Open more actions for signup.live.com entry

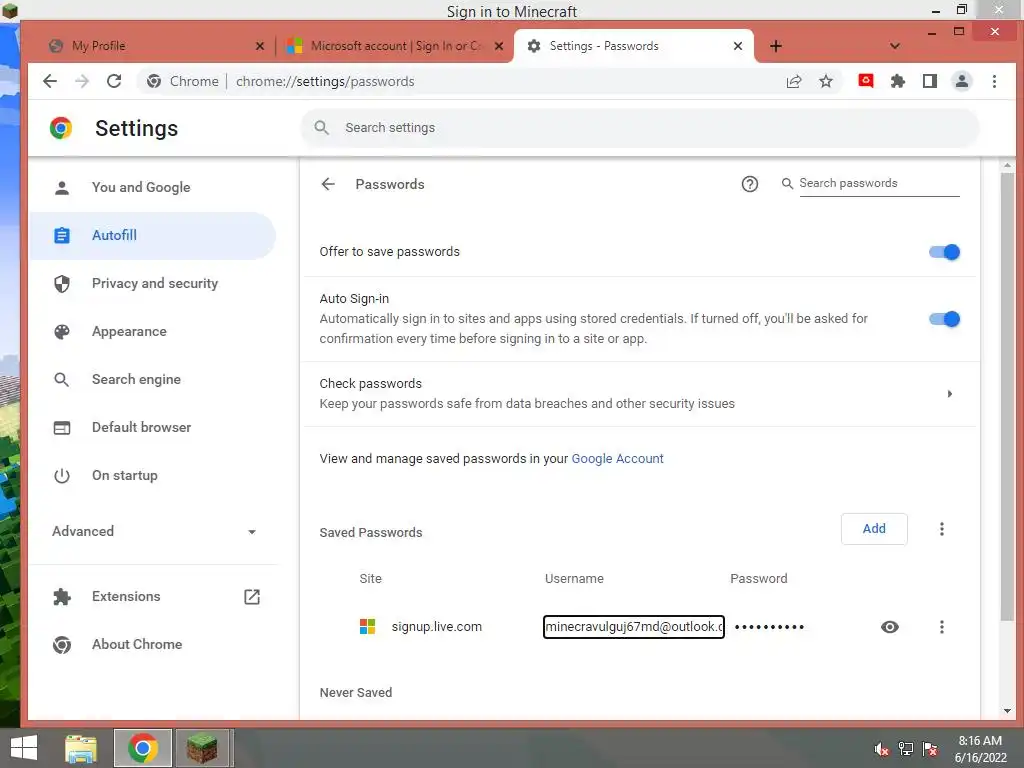pos(941,627)
